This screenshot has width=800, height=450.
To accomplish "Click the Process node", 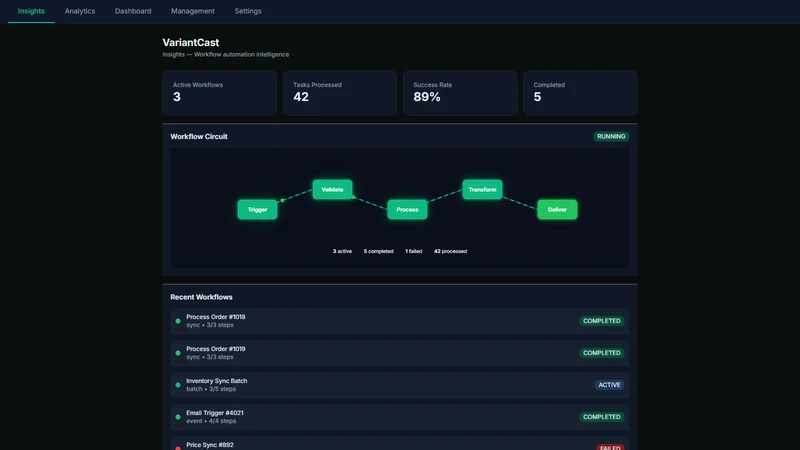I will click(407, 210).
